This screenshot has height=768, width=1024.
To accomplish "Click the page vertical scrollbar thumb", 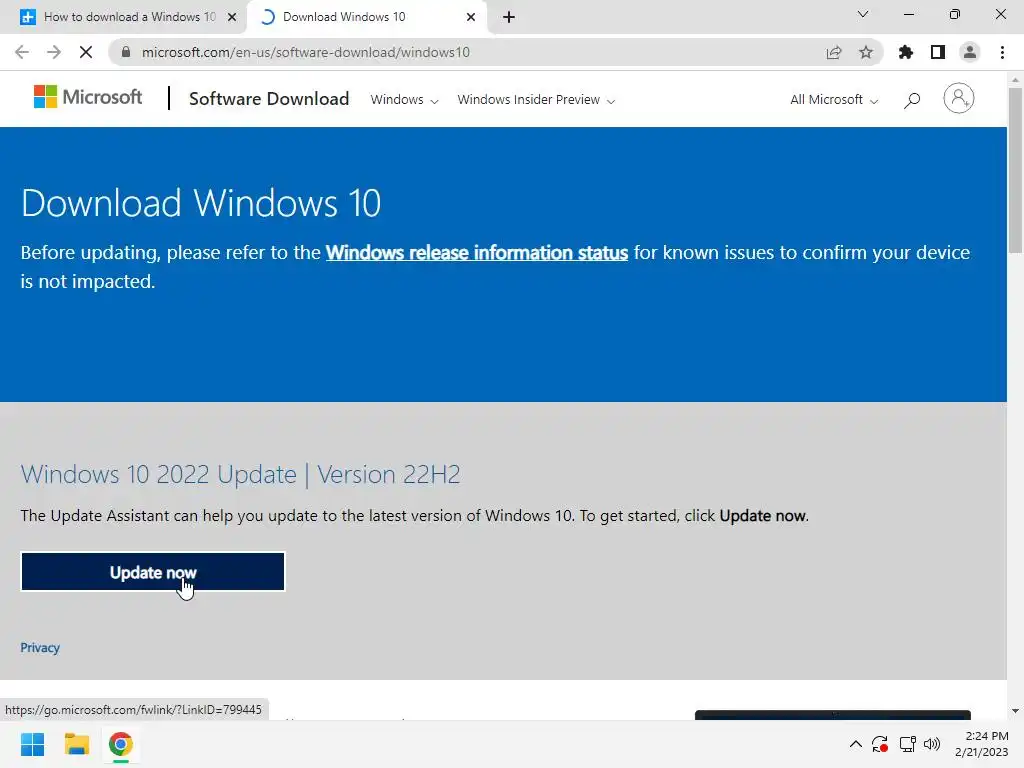I will 1016,170.
